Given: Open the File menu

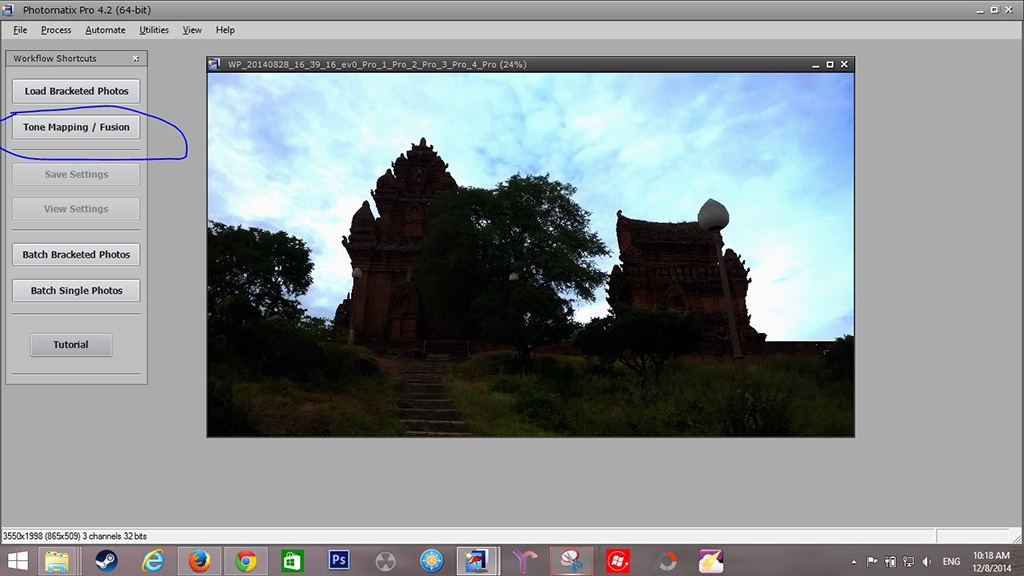Looking at the screenshot, I should (x=20, y=30).
